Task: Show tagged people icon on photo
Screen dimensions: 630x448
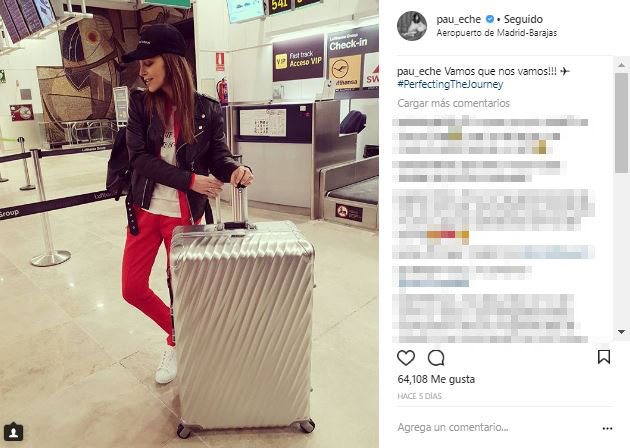Action: (13, 432)
